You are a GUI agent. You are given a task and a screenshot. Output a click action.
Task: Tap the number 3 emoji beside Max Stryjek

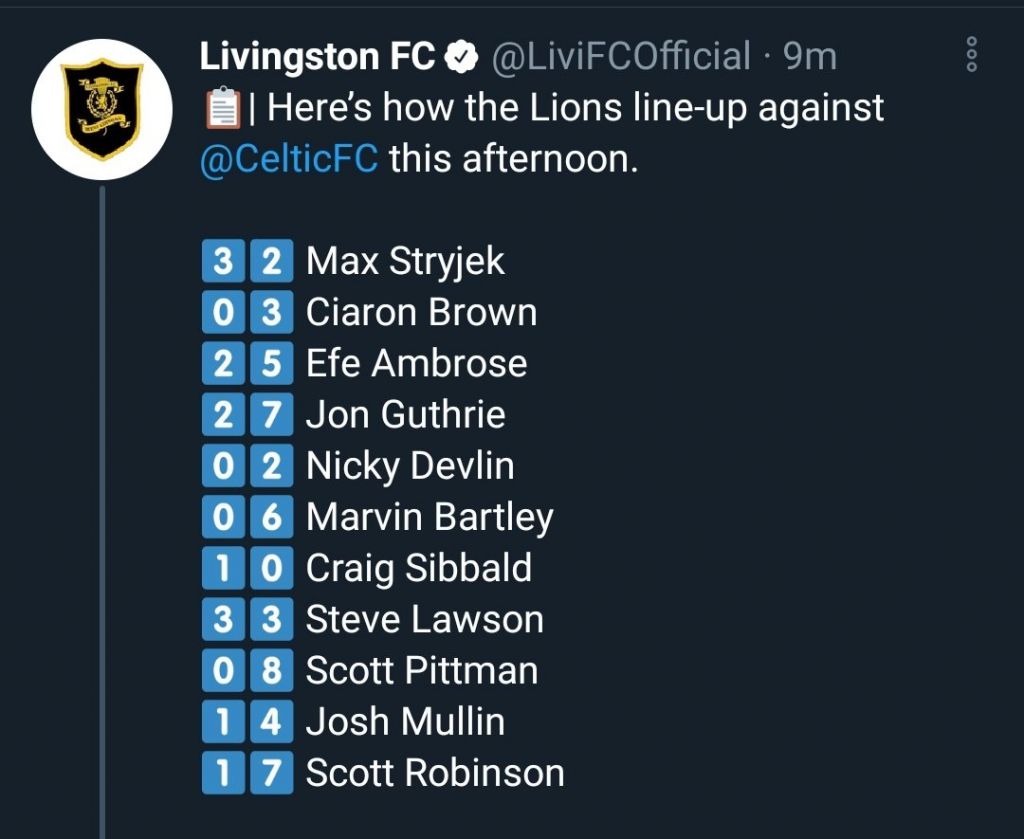tap(223, 262)
